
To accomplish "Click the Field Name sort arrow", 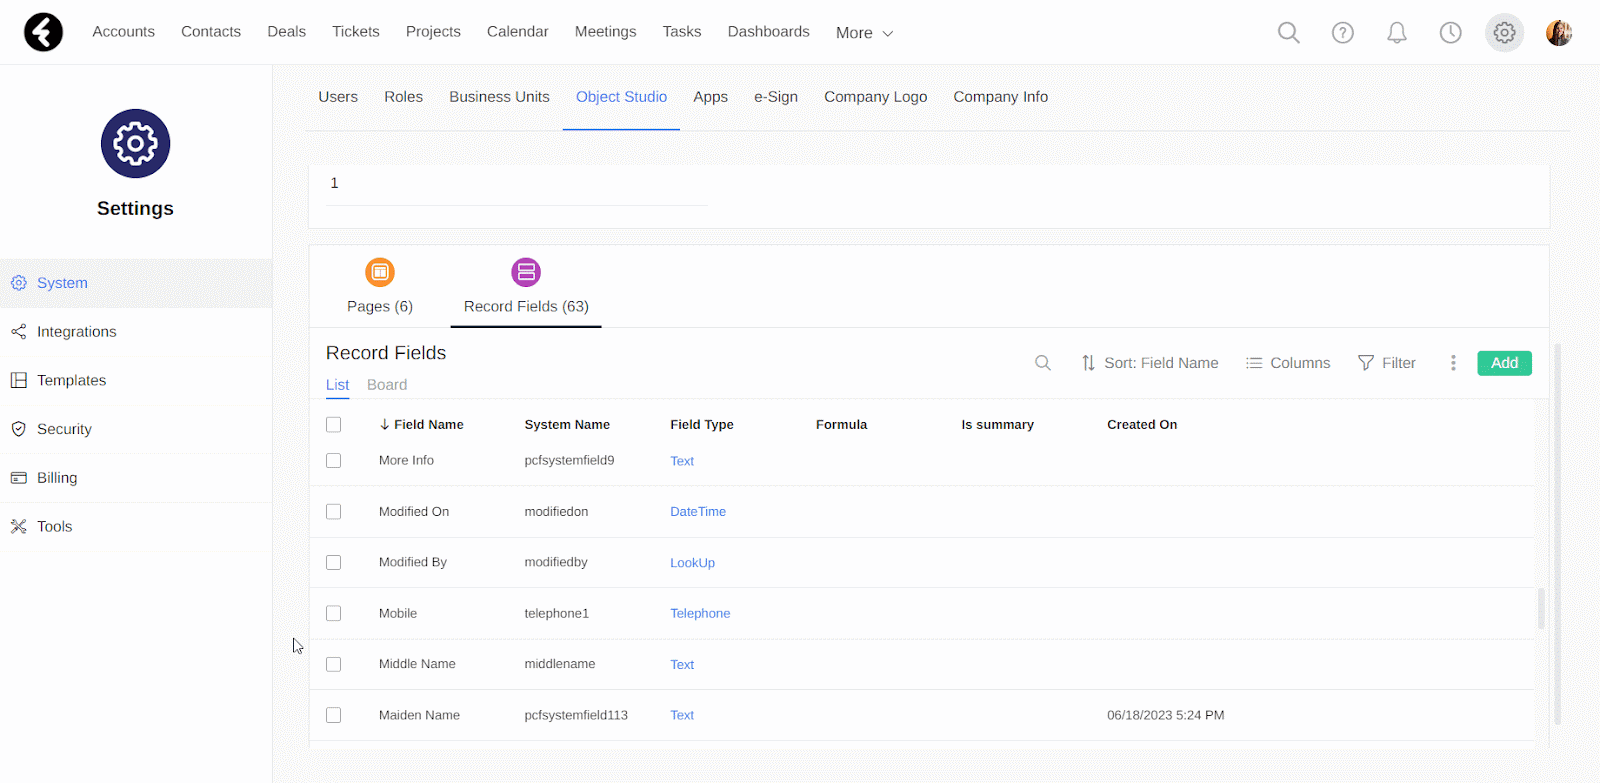I will [x=384, y=425].
